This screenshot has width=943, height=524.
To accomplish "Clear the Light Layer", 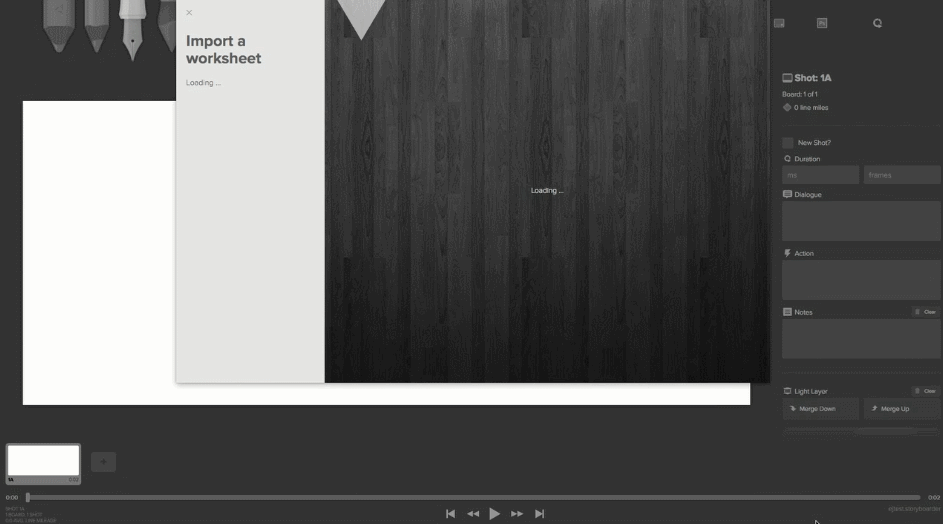I will 925,391.
